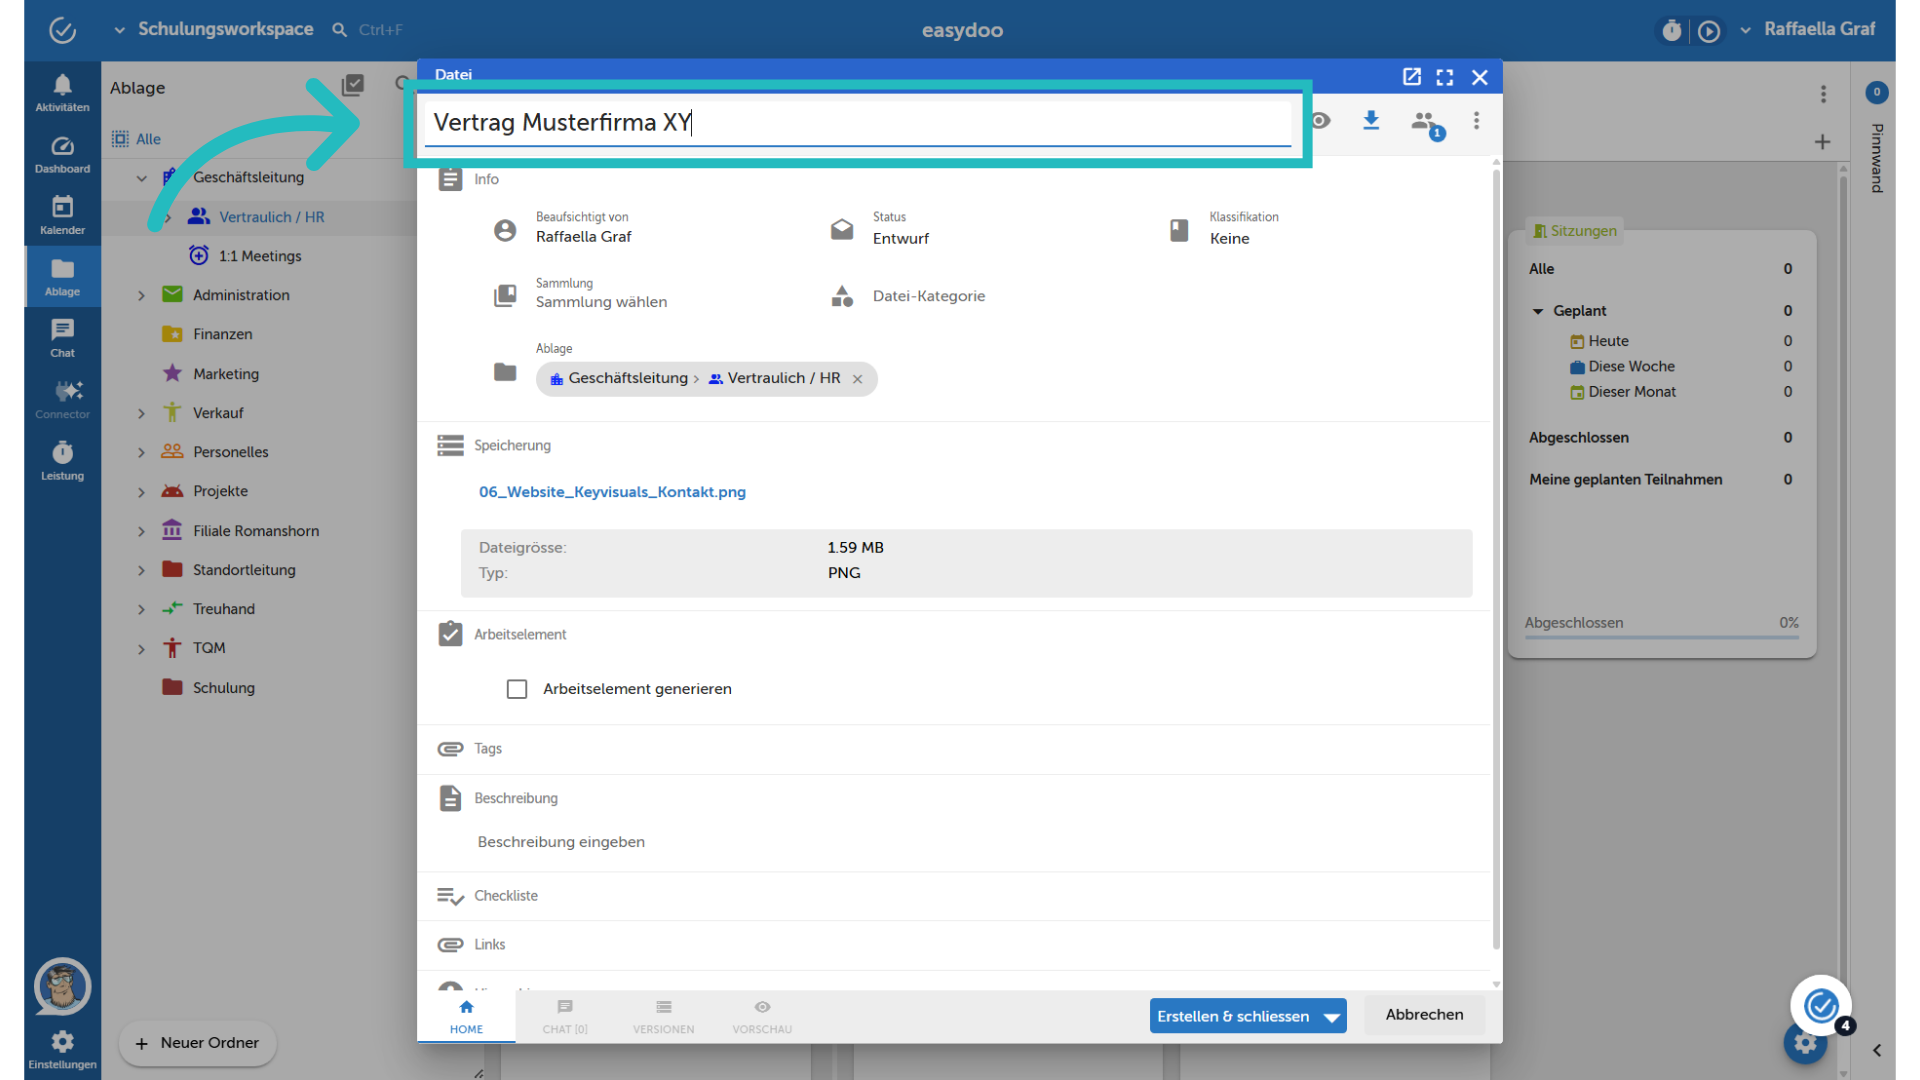
Task: Select Alle in the Ablage panel
Action: 136,139
